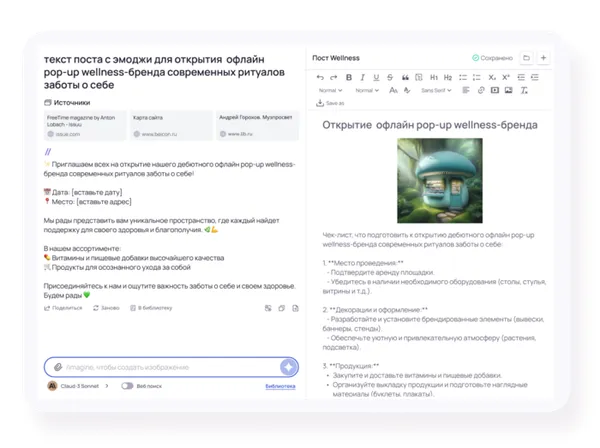Focus the /imagine prompt input field

[171, 367]
